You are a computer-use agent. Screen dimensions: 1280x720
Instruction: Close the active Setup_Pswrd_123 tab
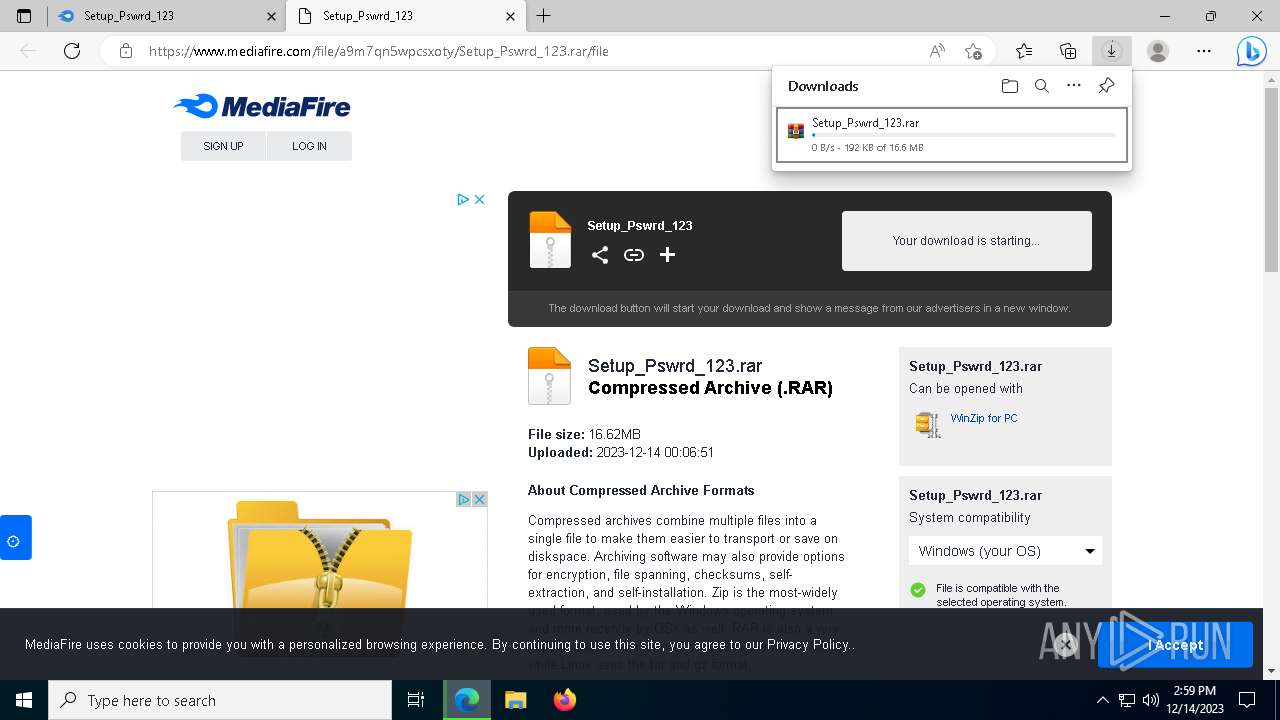click(x=510, y=16)
